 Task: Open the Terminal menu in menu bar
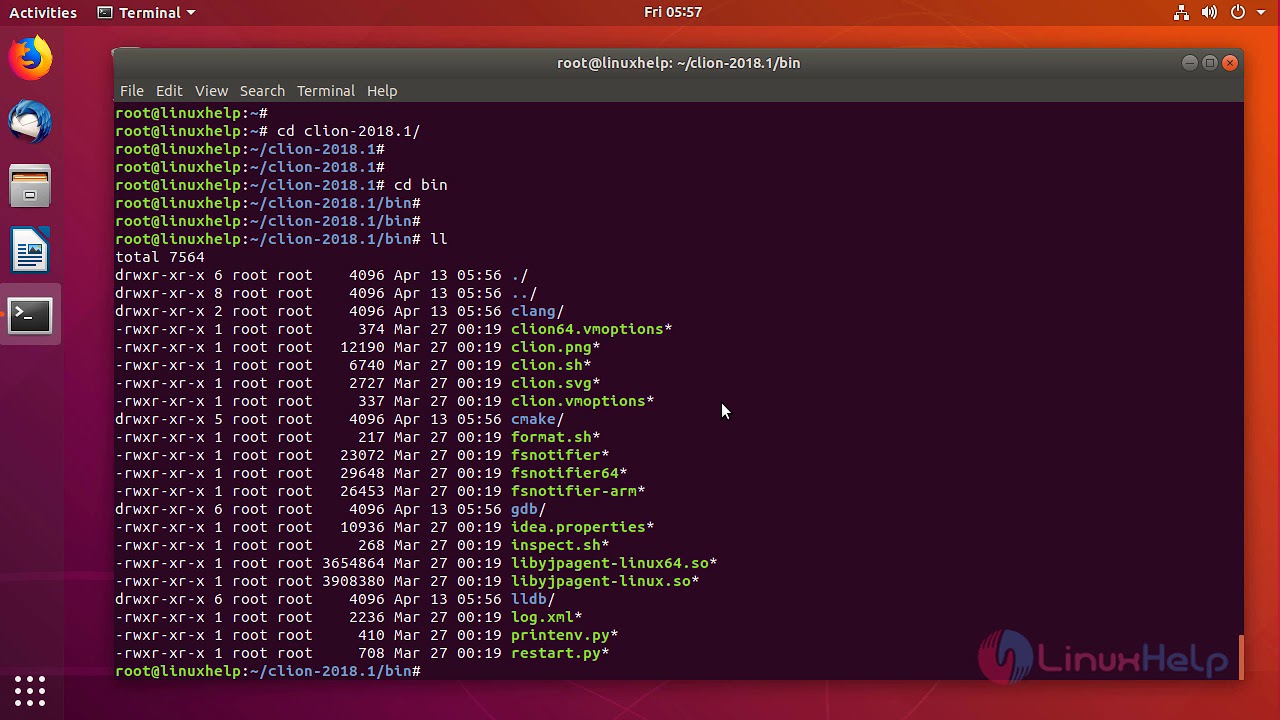(x=326, y=91)
